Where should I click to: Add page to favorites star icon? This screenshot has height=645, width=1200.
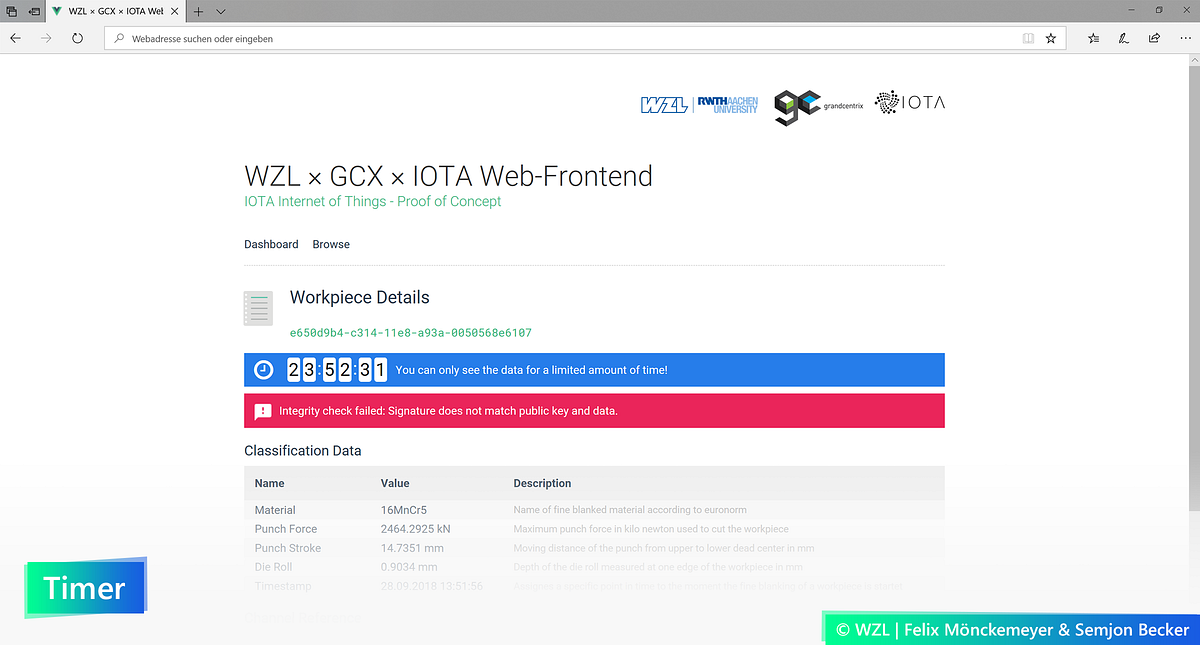pyautogui.click(x=1051, y=38)
